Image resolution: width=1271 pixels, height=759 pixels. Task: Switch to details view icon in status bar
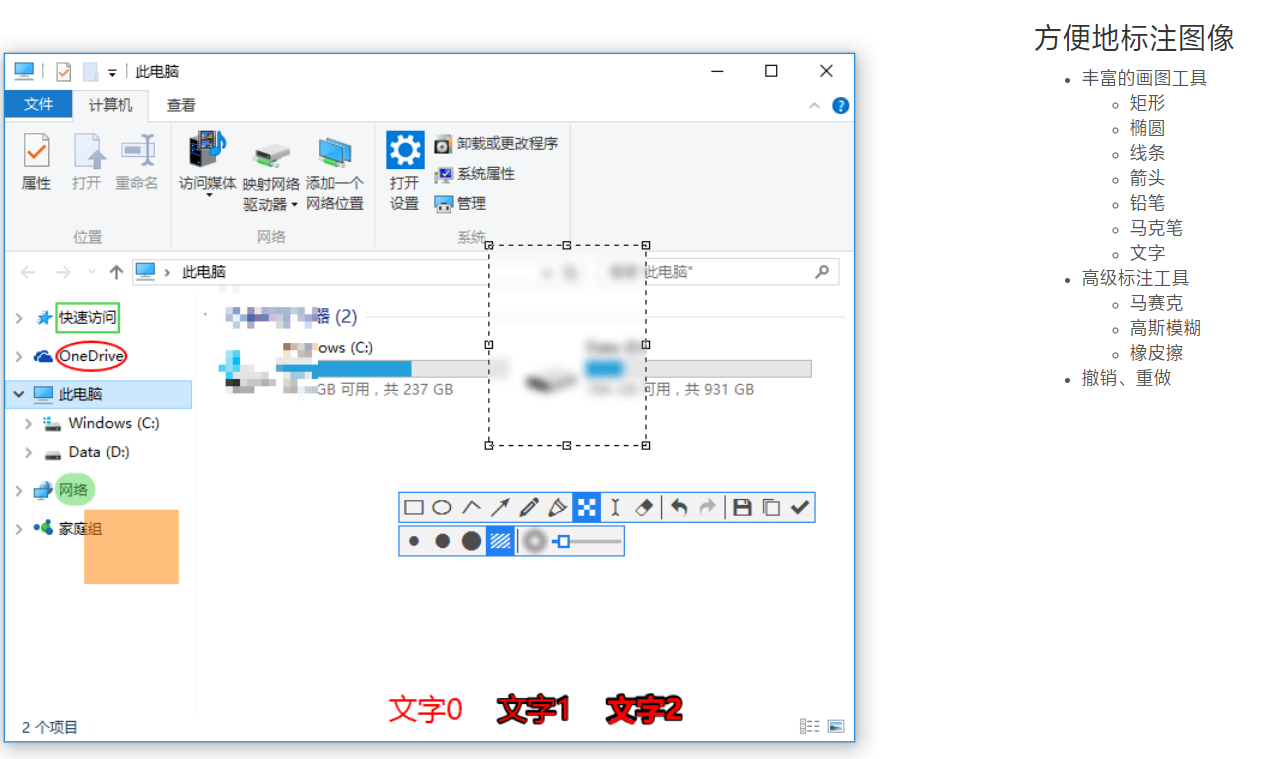(x=810, y=727)
